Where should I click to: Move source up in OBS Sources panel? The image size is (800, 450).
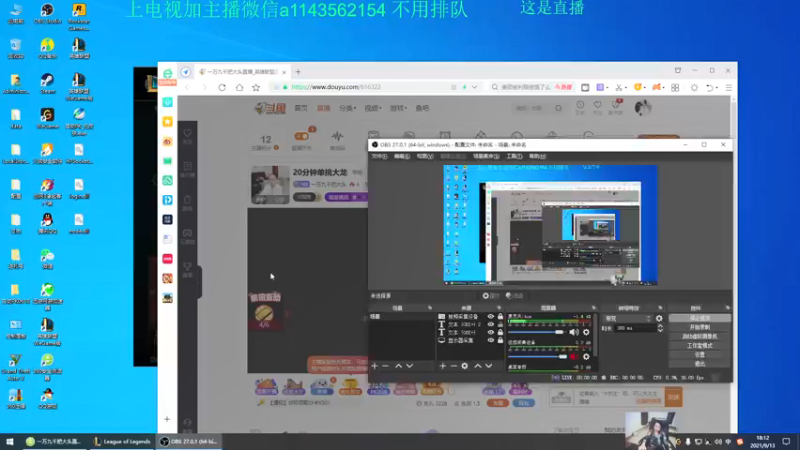click(x=478, y=366)
